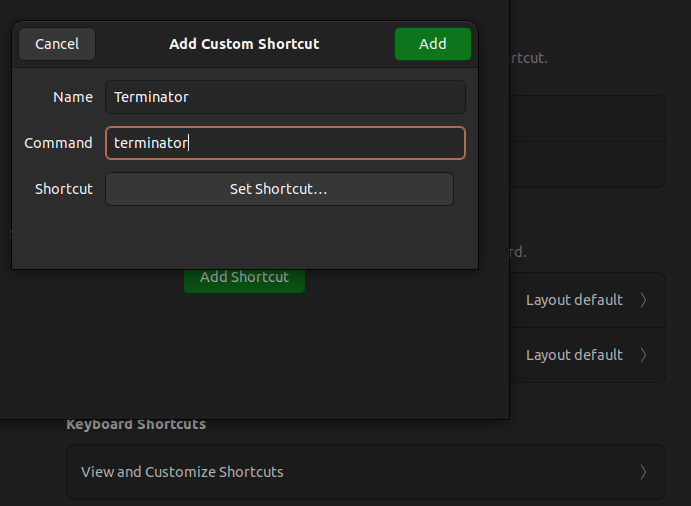Click the first partially hidden row at top right
Image resolution: width=691 pixels, height=506 pixels.
point(587,119)
